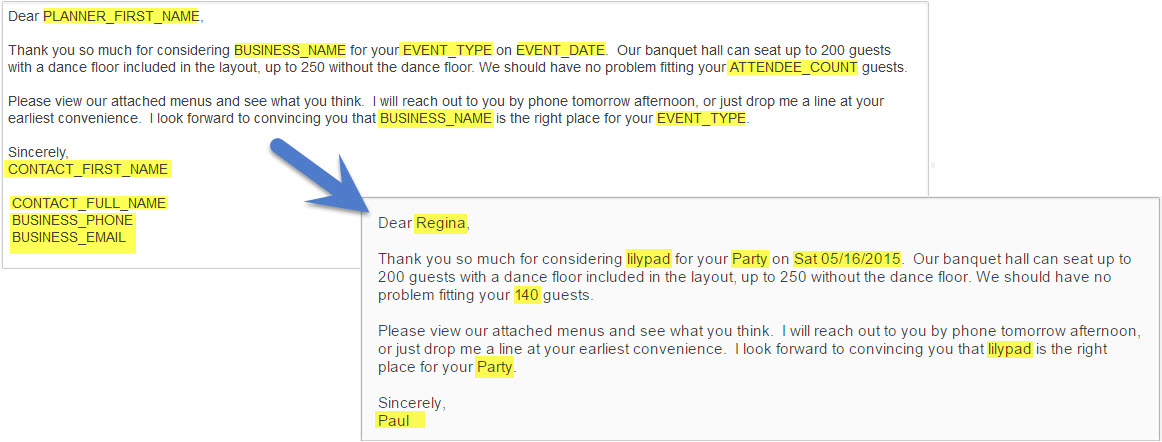Select the EVENT_DATE placeholder
Viewport: 1162px width, 442px height.
561,50
